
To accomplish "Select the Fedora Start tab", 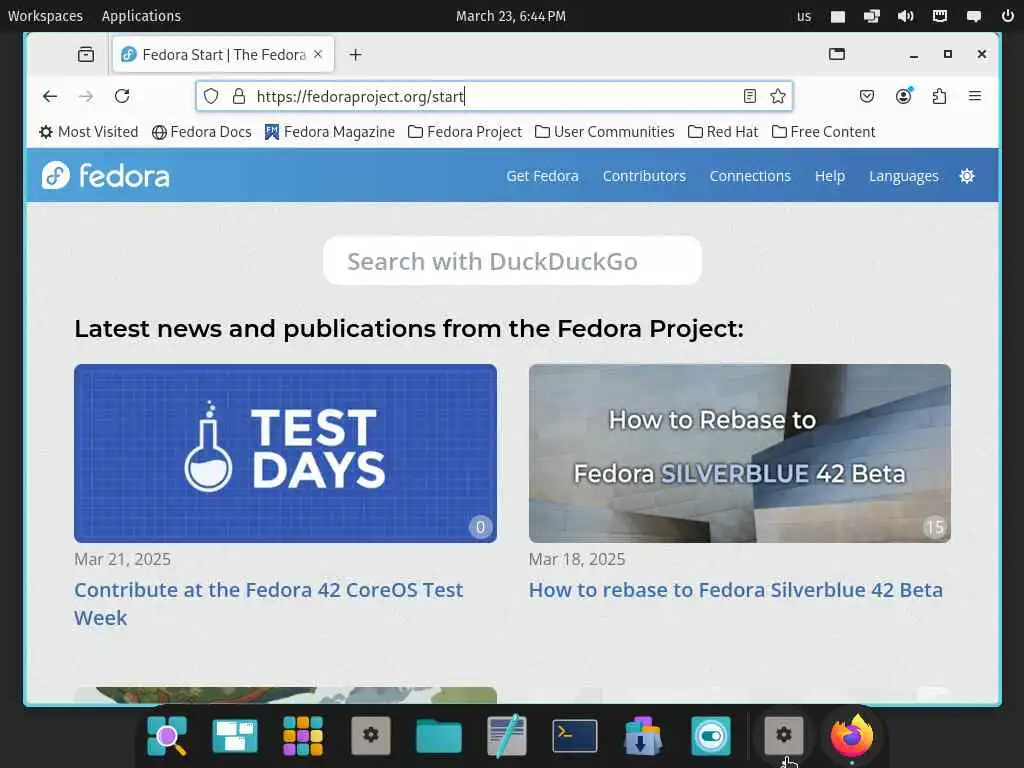I will [223, 55].
